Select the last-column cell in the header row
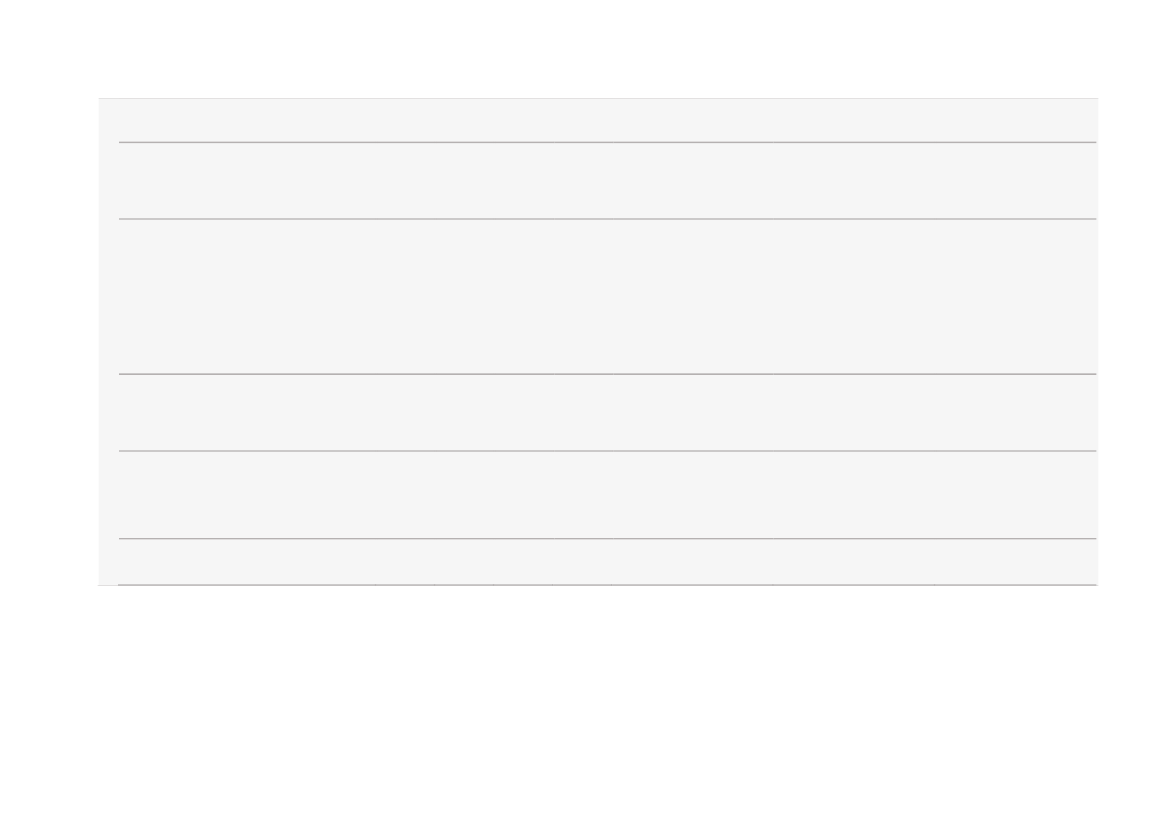The width and height of the screenshot is (1169, 827). click(1015, 120)
